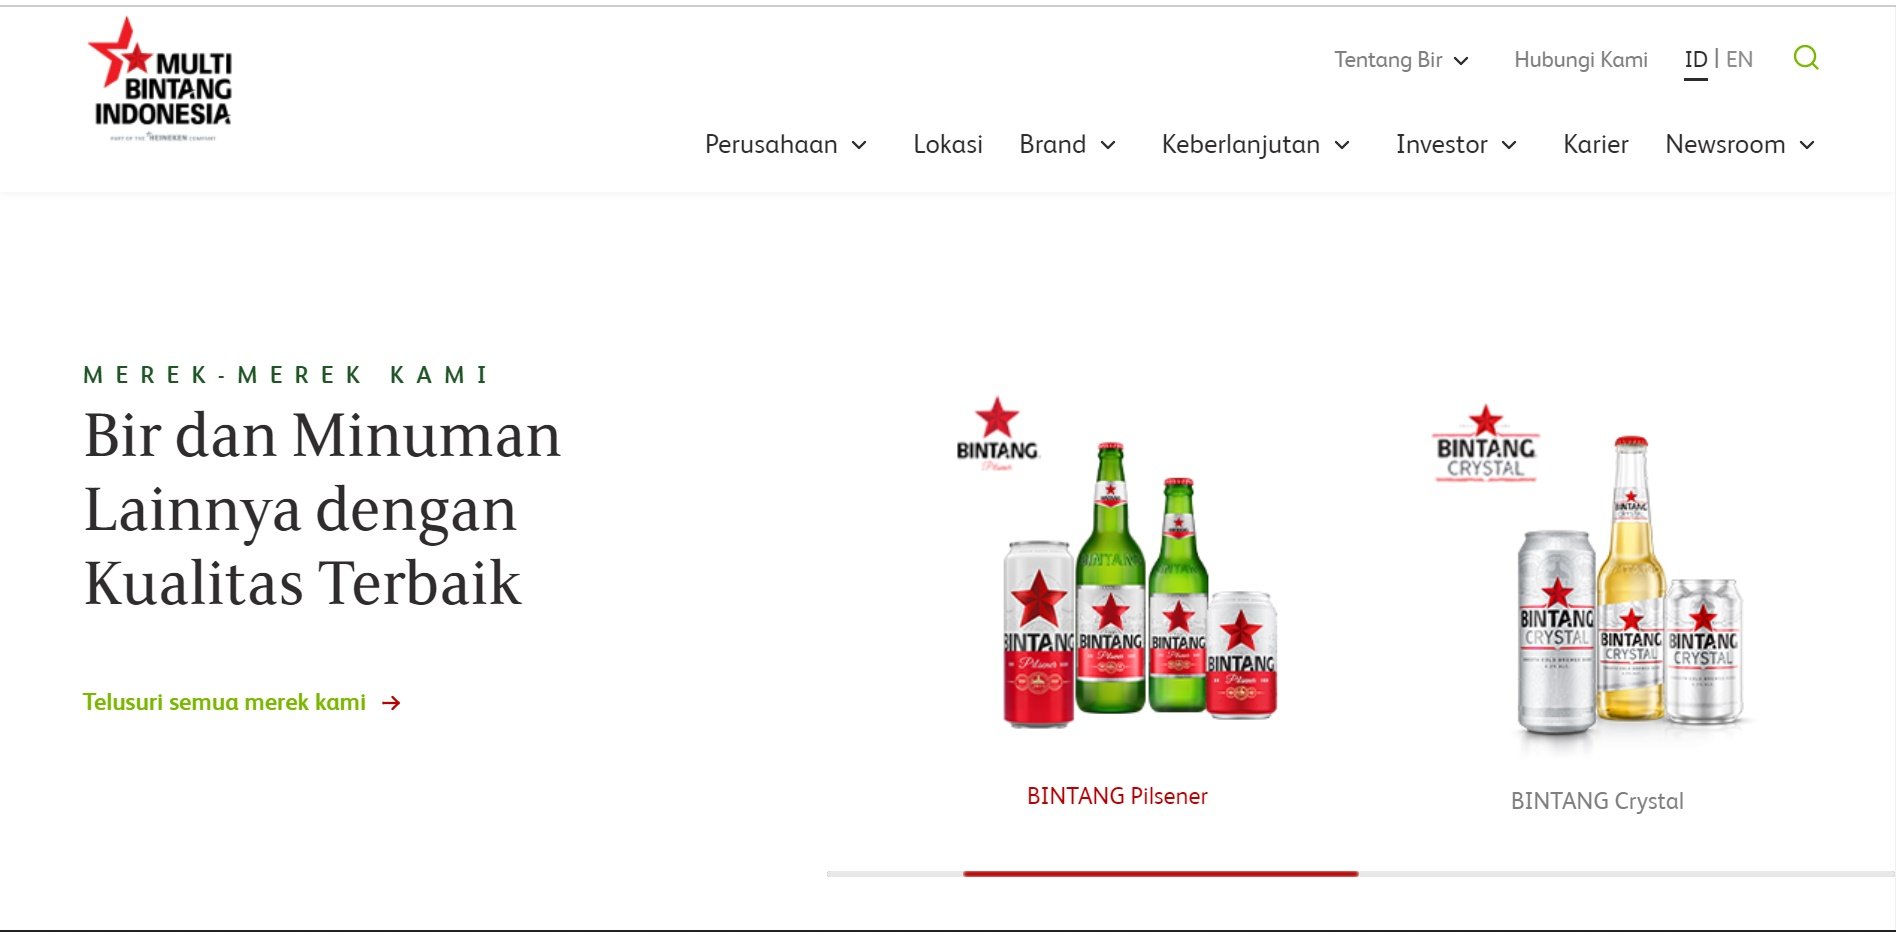Select the ID language option
Image resolution: width=1896 pixels, height=932 pixels.
tap(1695, 60)
